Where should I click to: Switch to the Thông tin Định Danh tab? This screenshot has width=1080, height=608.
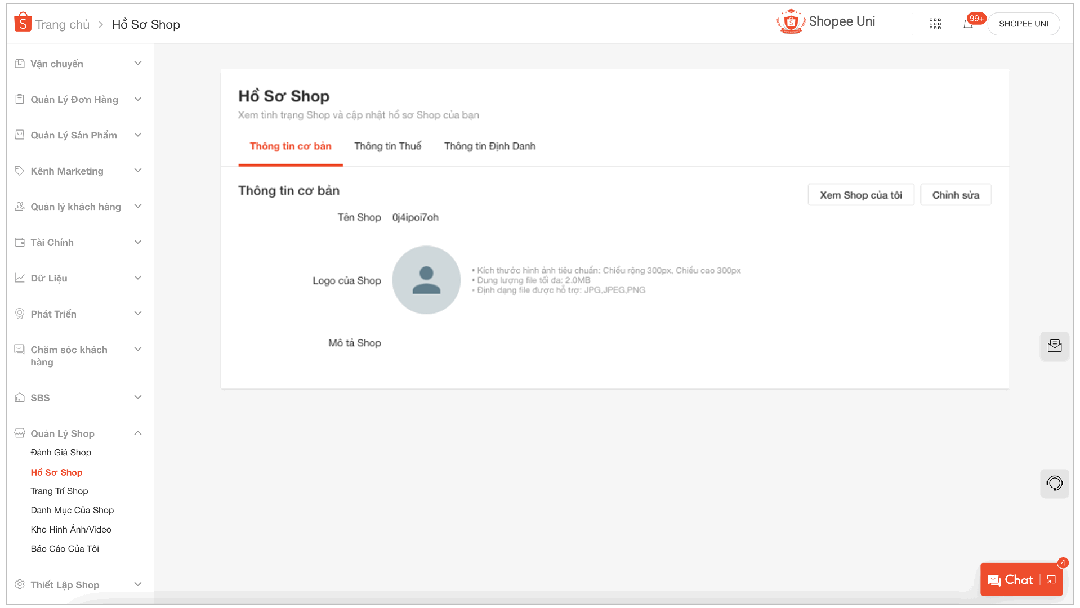click(489, 146)
